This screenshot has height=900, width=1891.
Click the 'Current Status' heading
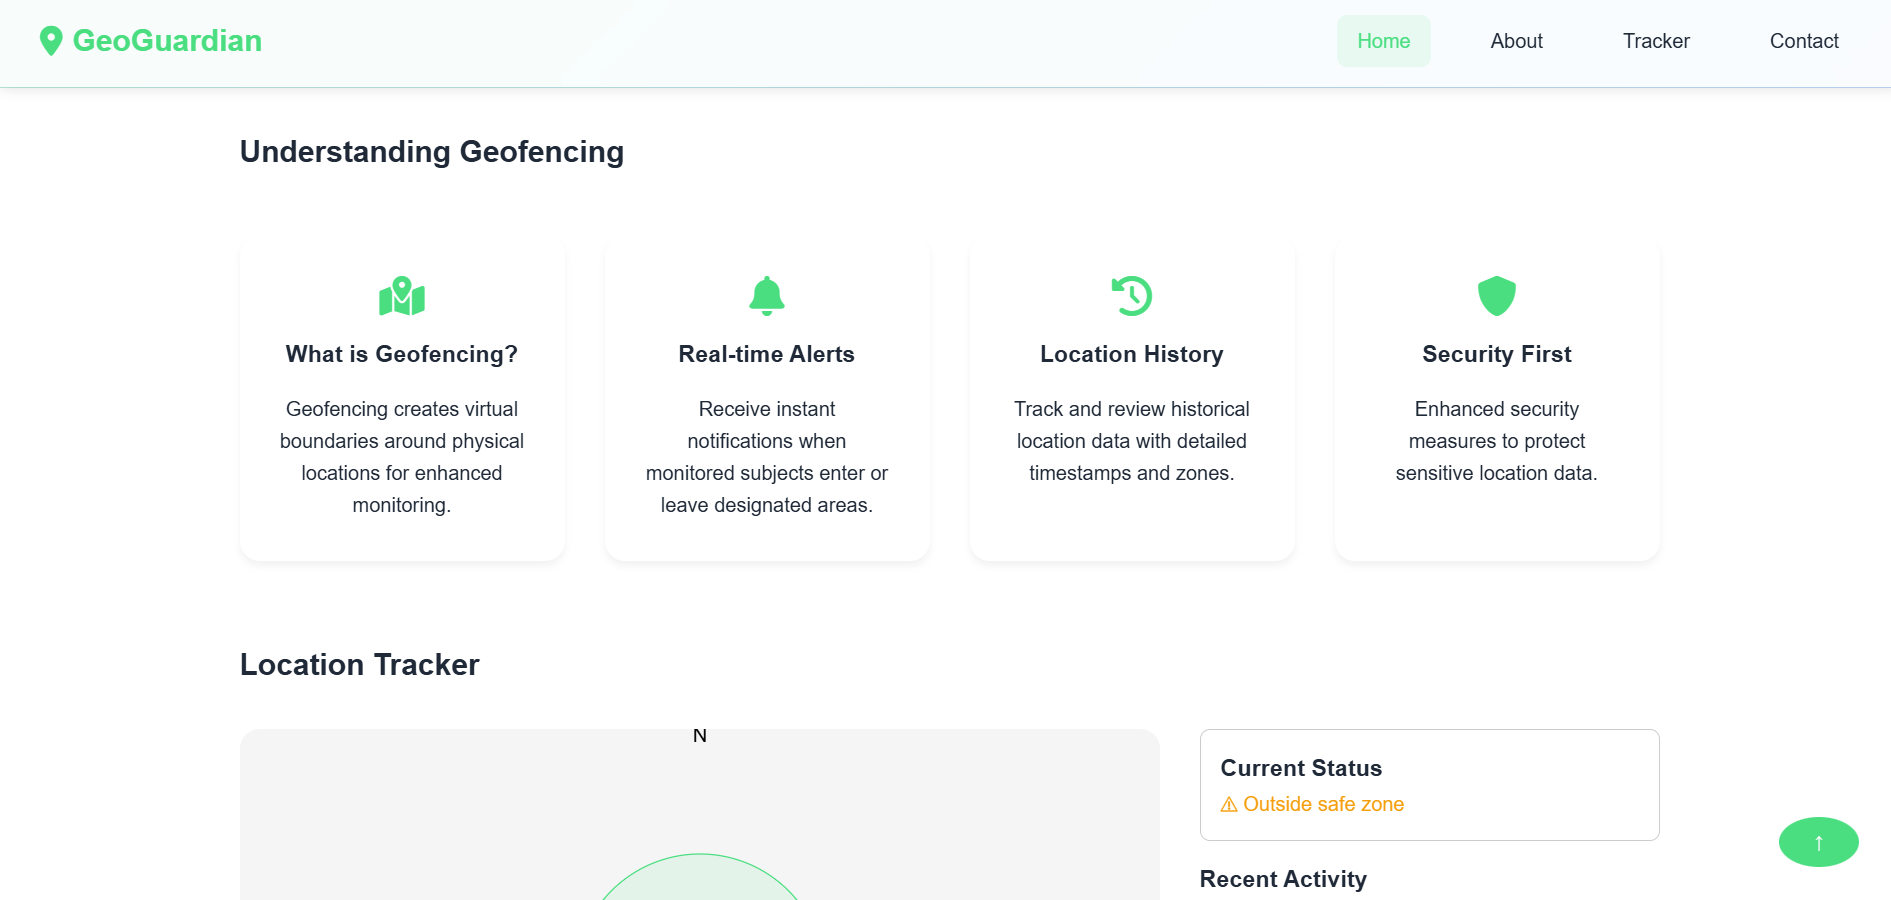coord(1301,768)
